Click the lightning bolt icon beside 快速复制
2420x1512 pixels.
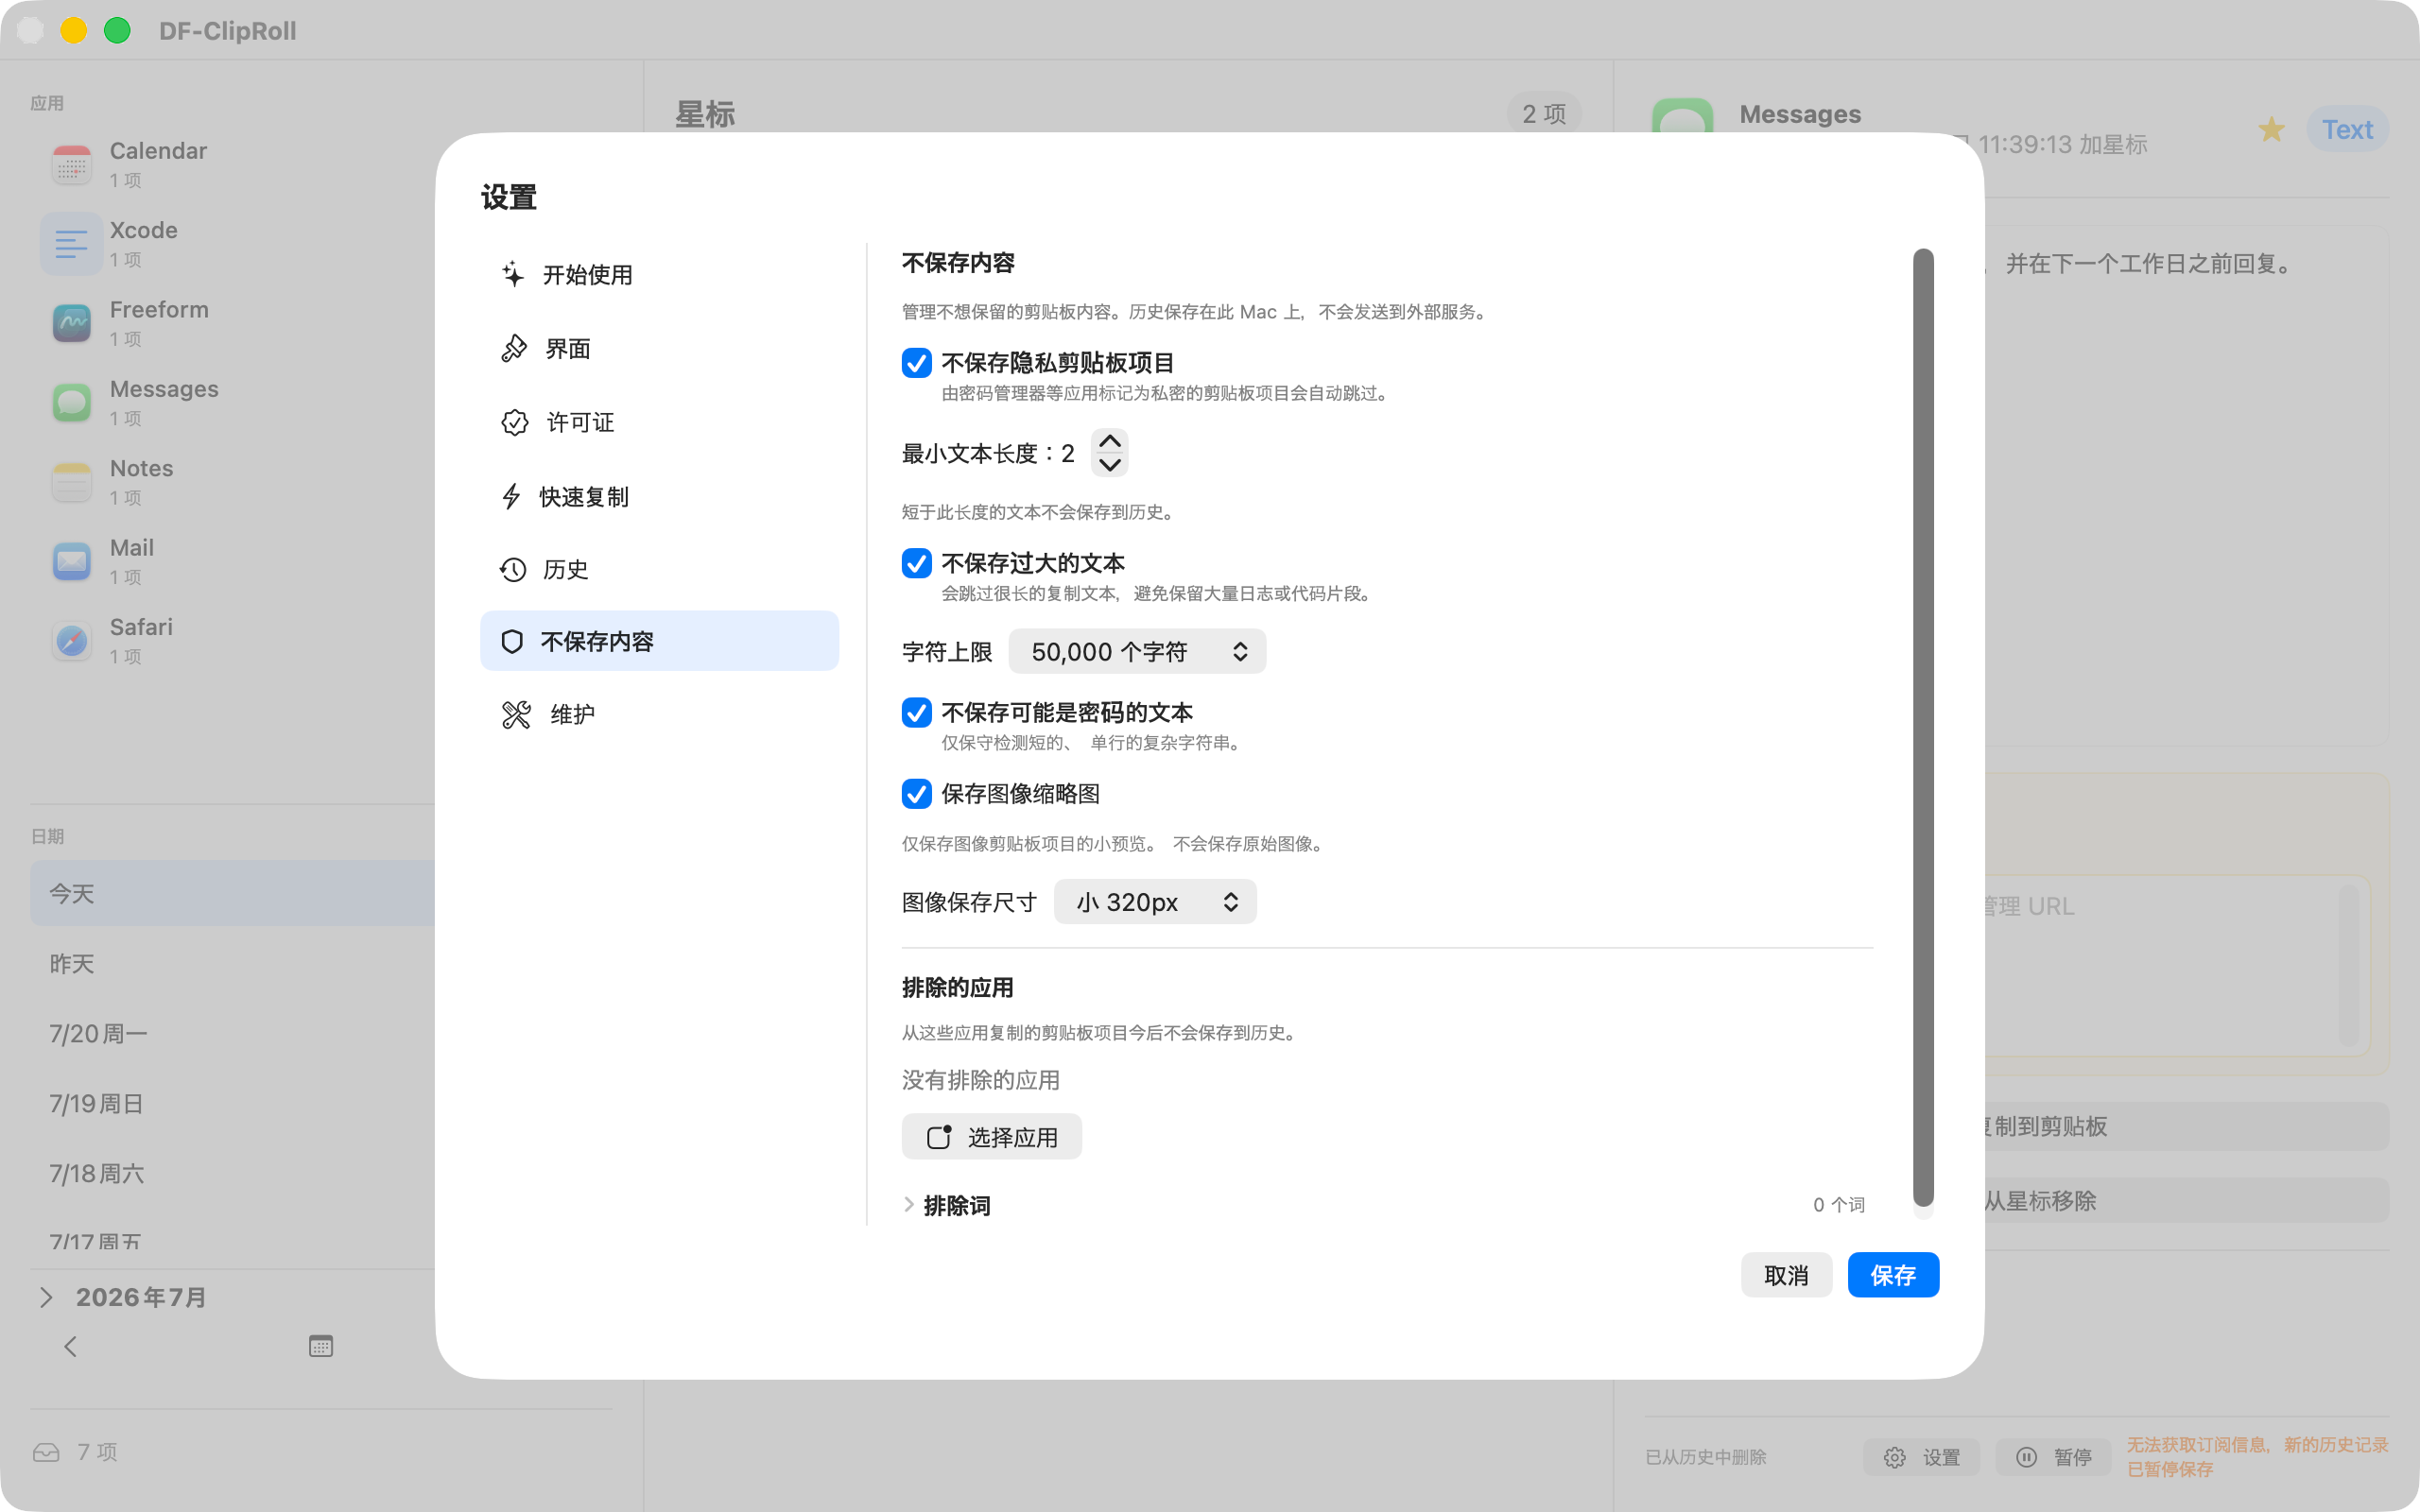[x=511, y=496]
